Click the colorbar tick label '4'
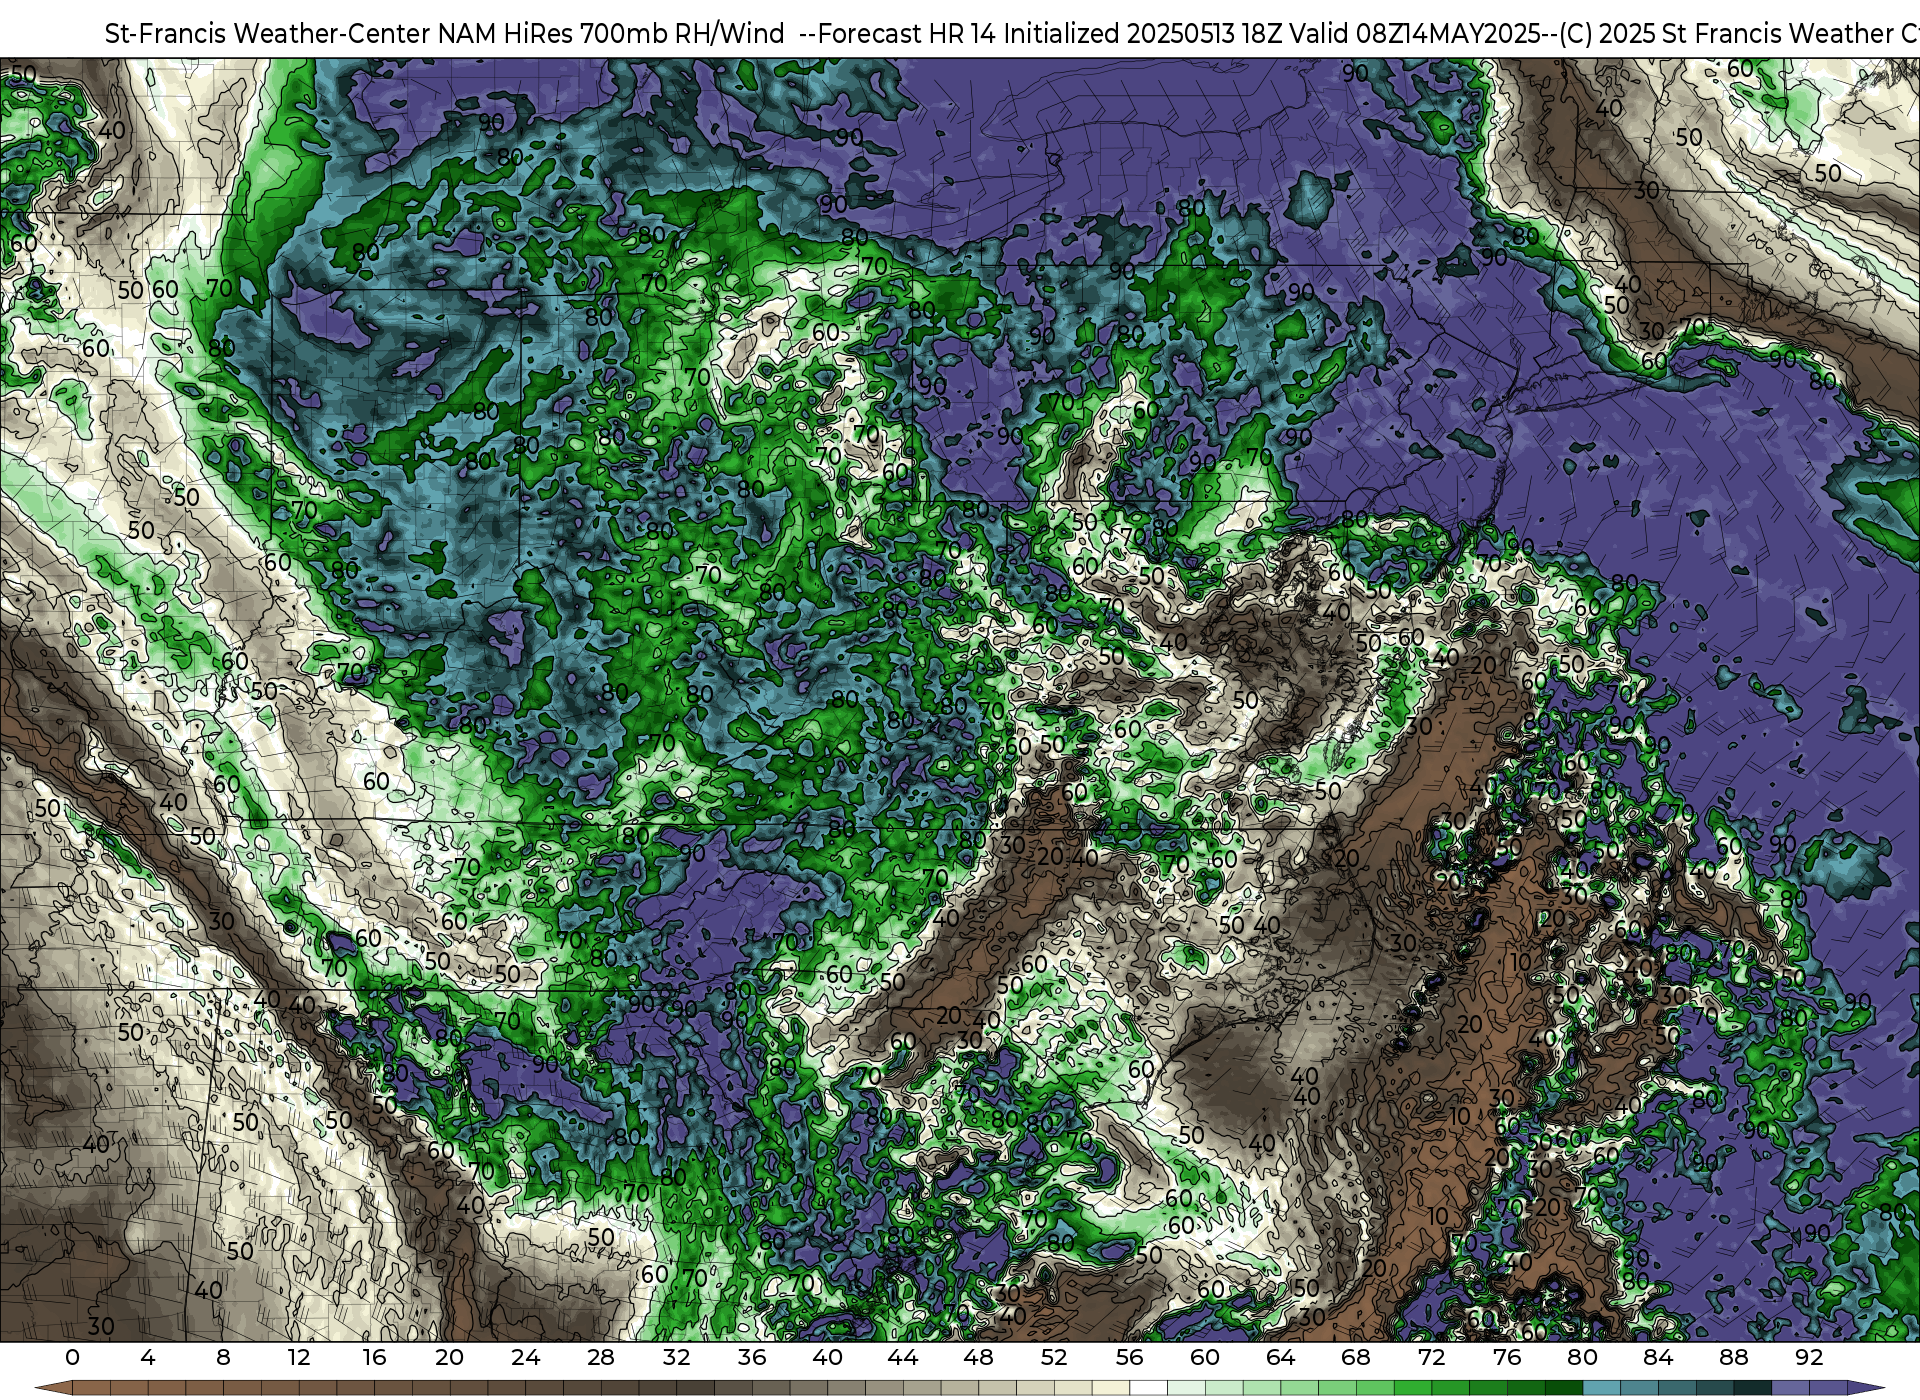Viewport: 1920px width, 1400px height. [148, 1358]
